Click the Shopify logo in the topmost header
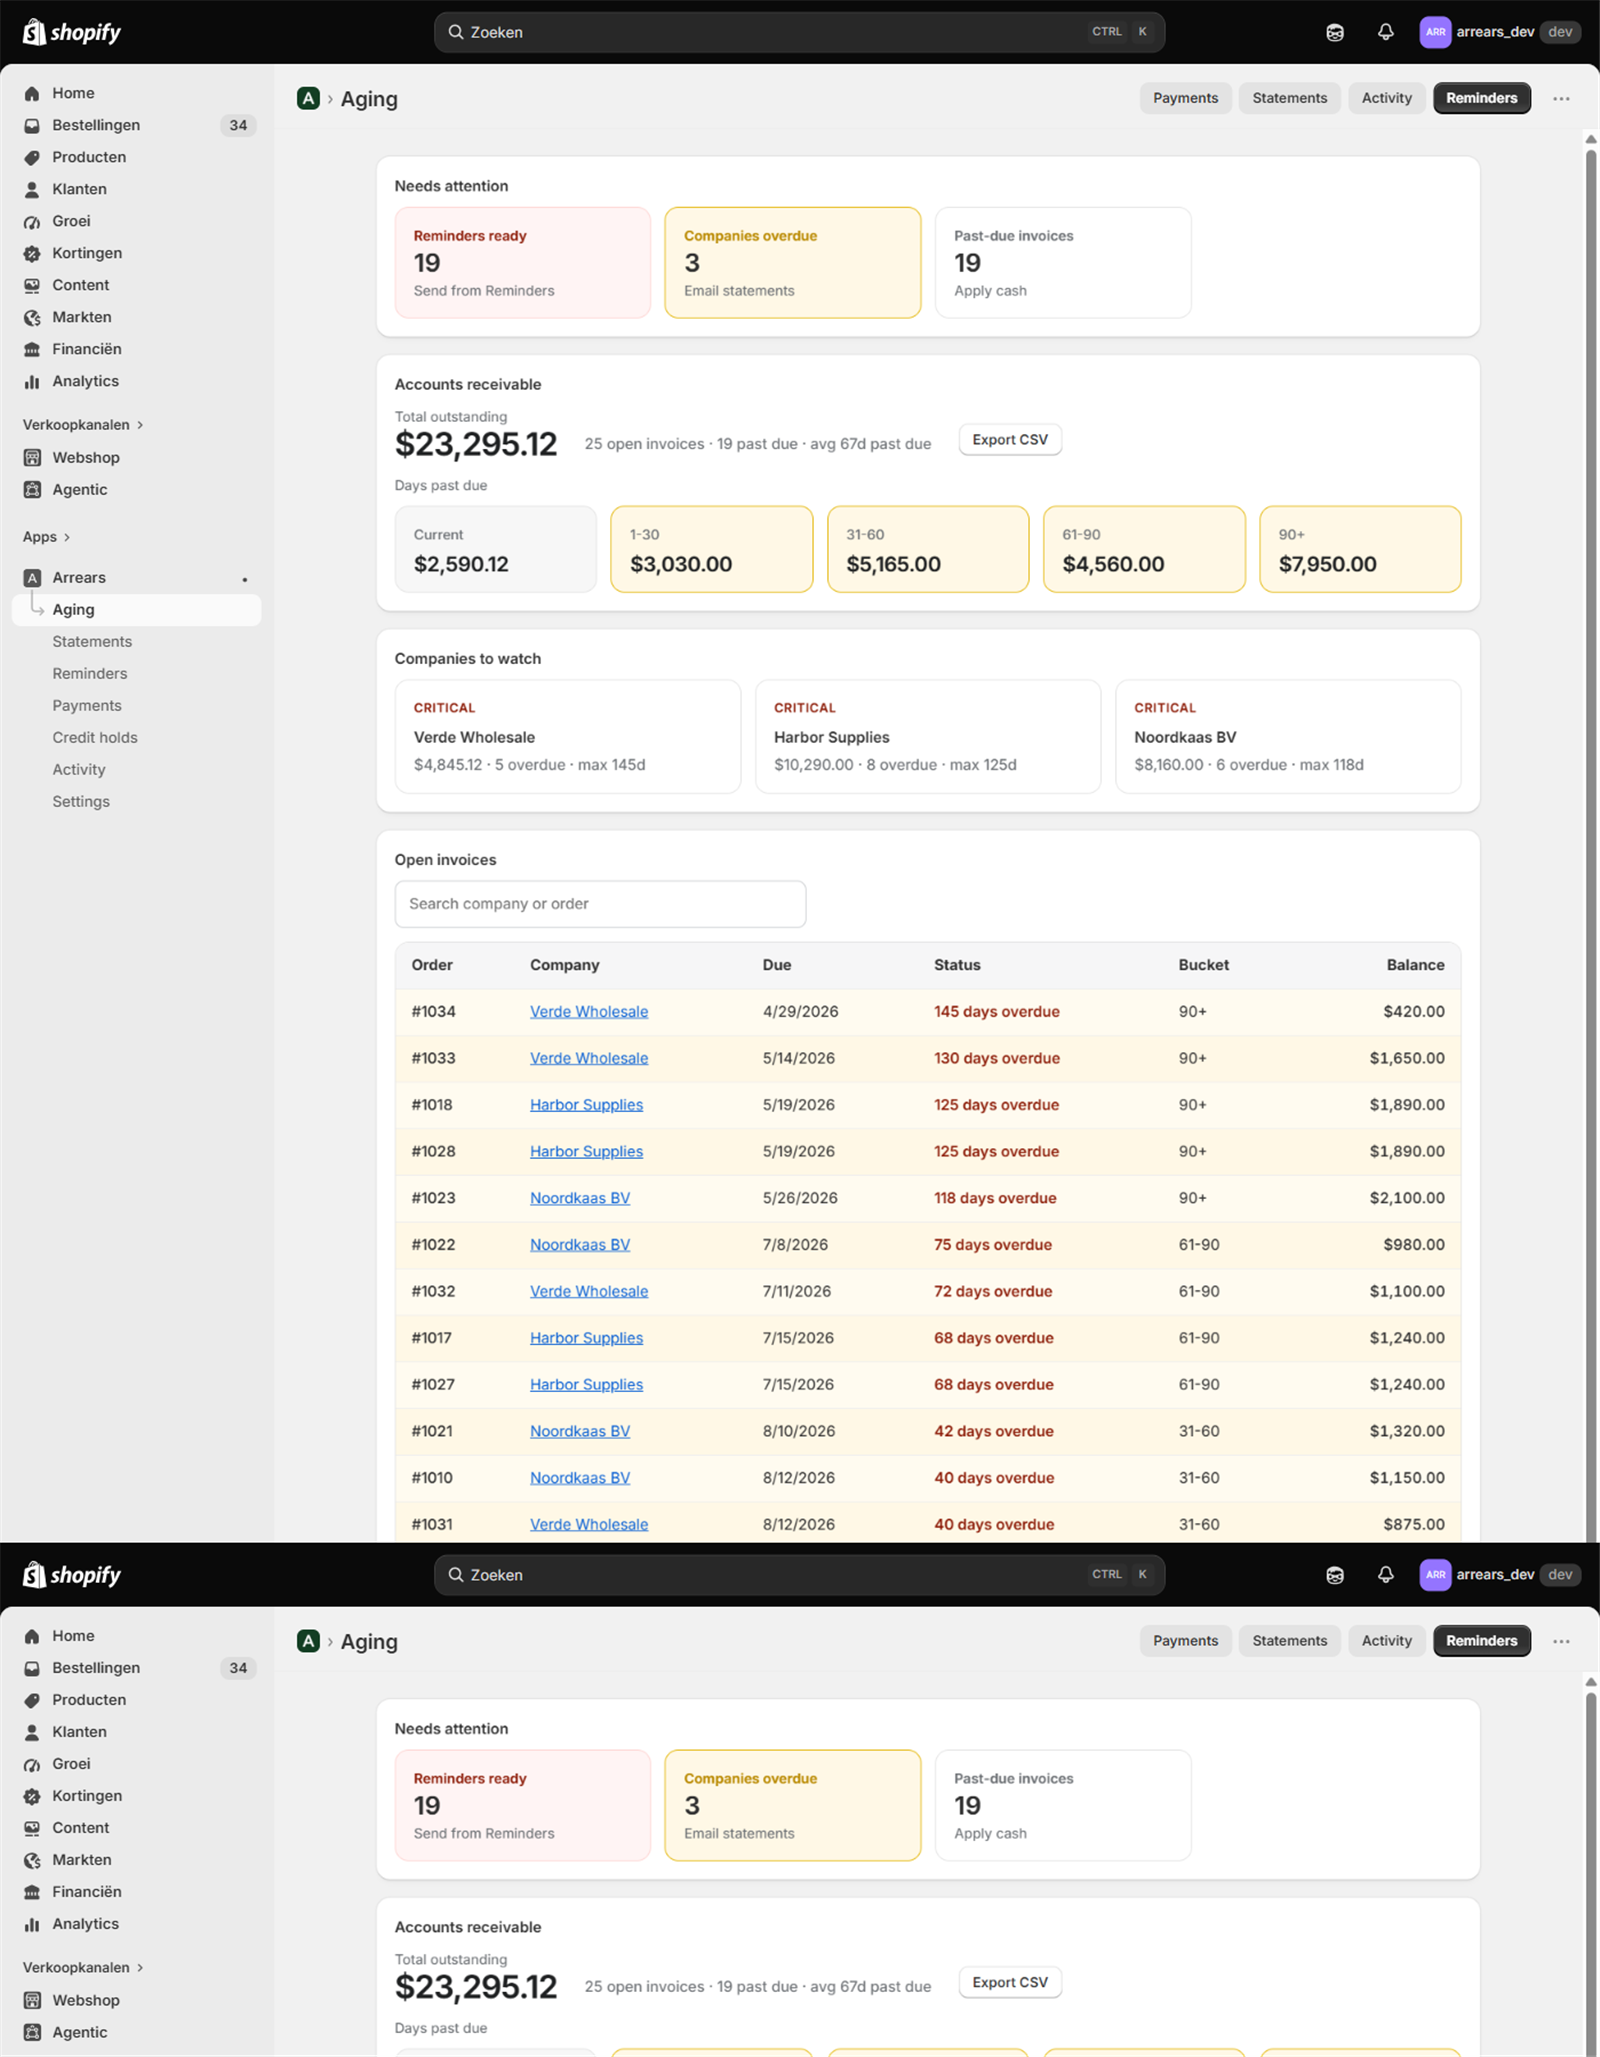 click(x=72, y=32)
